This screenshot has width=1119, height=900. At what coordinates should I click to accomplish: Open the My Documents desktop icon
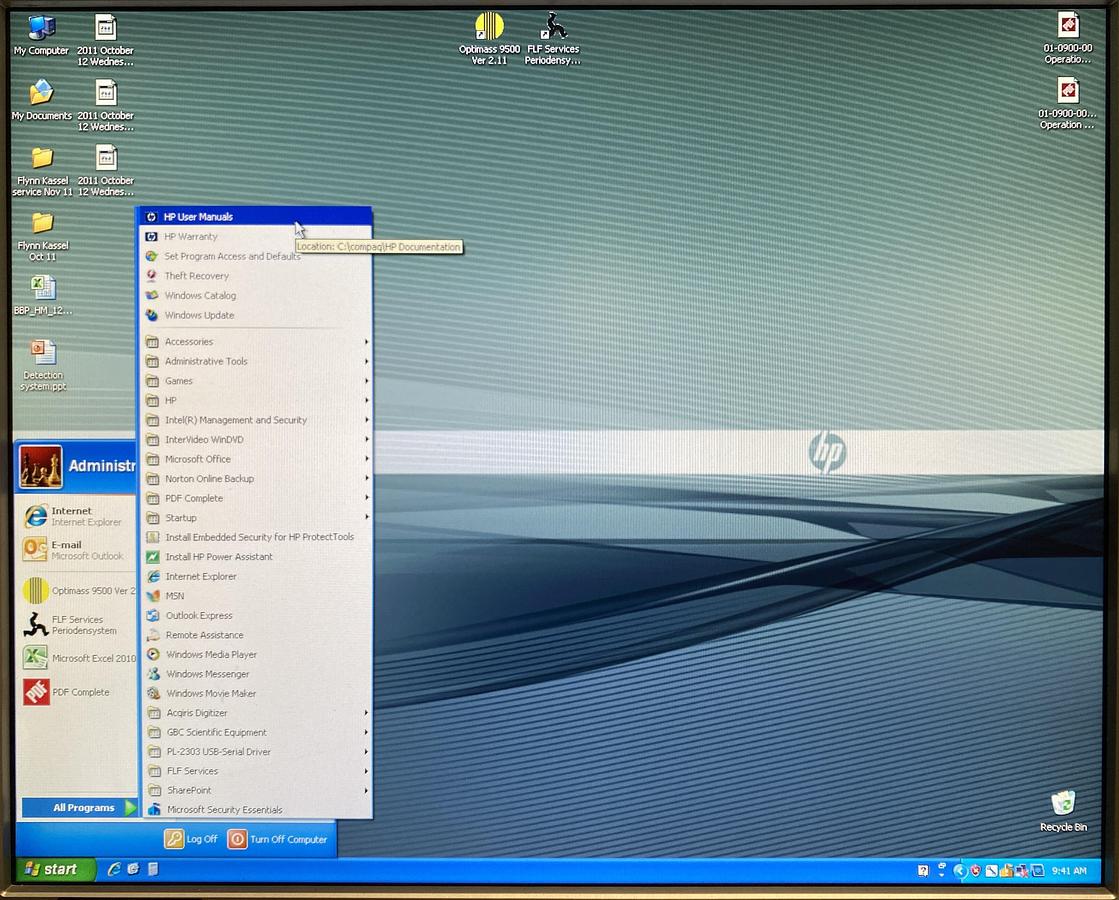pos(41,95)
